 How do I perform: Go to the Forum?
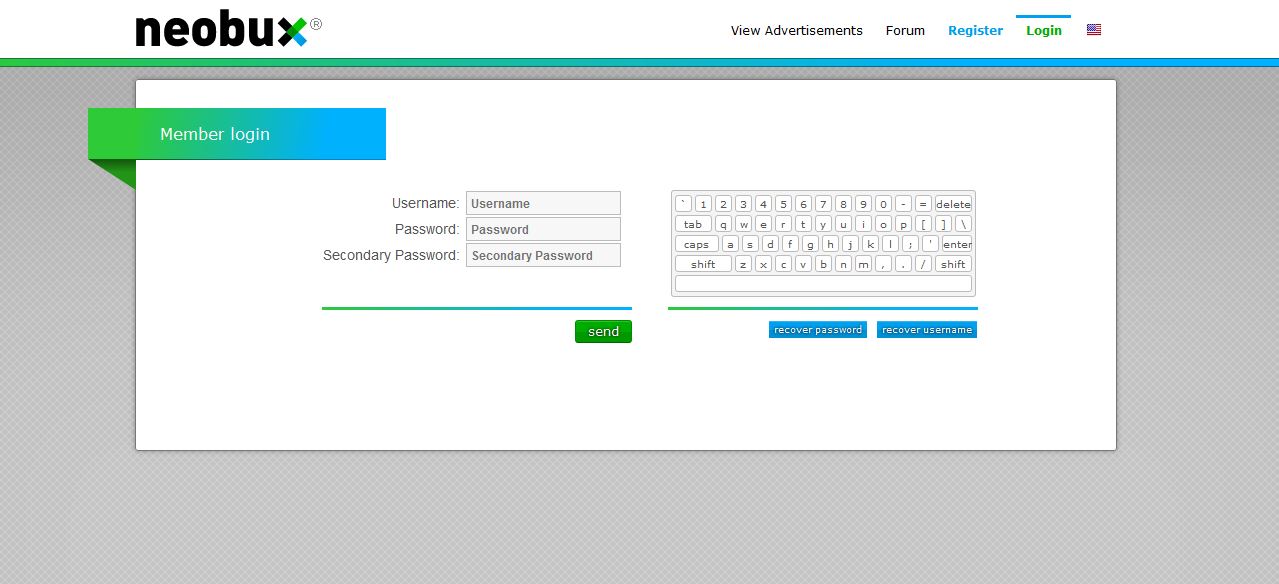coord(905,30)
